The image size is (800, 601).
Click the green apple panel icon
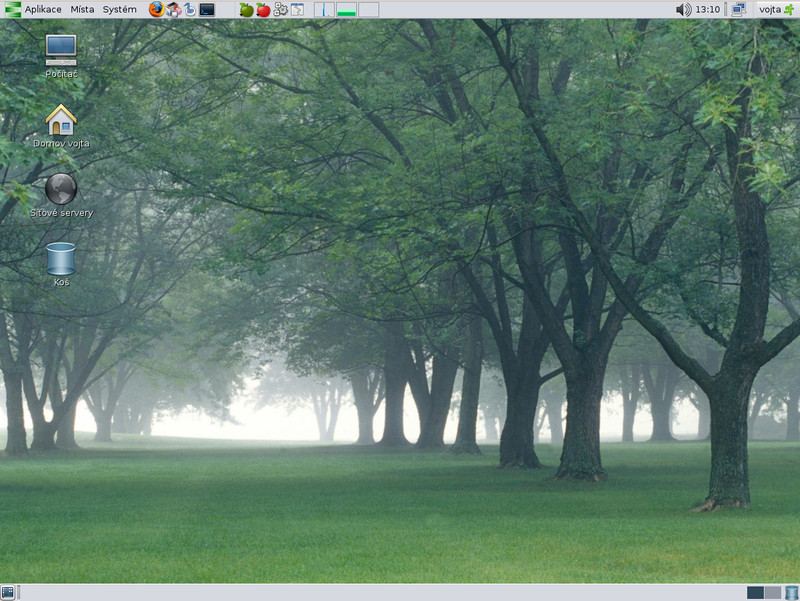[246, 9]
